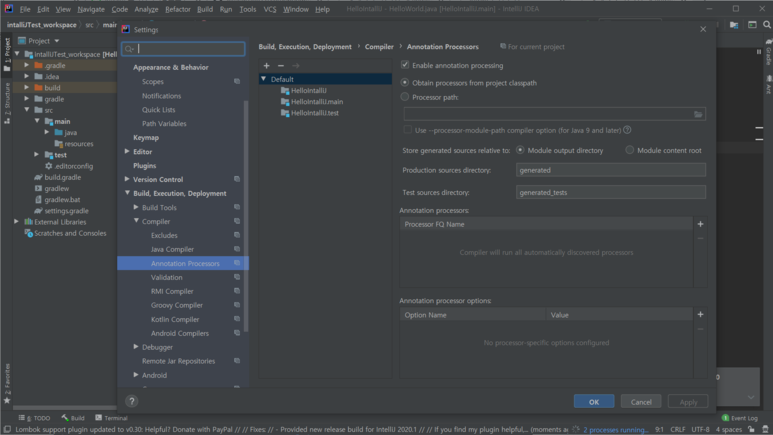Add a processor FQ name entry
Screen dimensions: 773x435
[x=700, y=224]
